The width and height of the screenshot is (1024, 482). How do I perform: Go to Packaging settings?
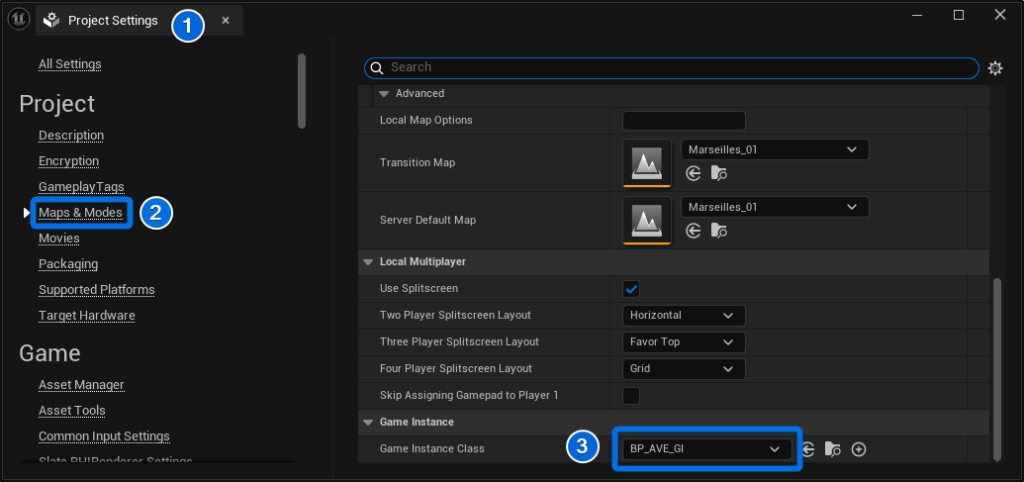point(68,264)
